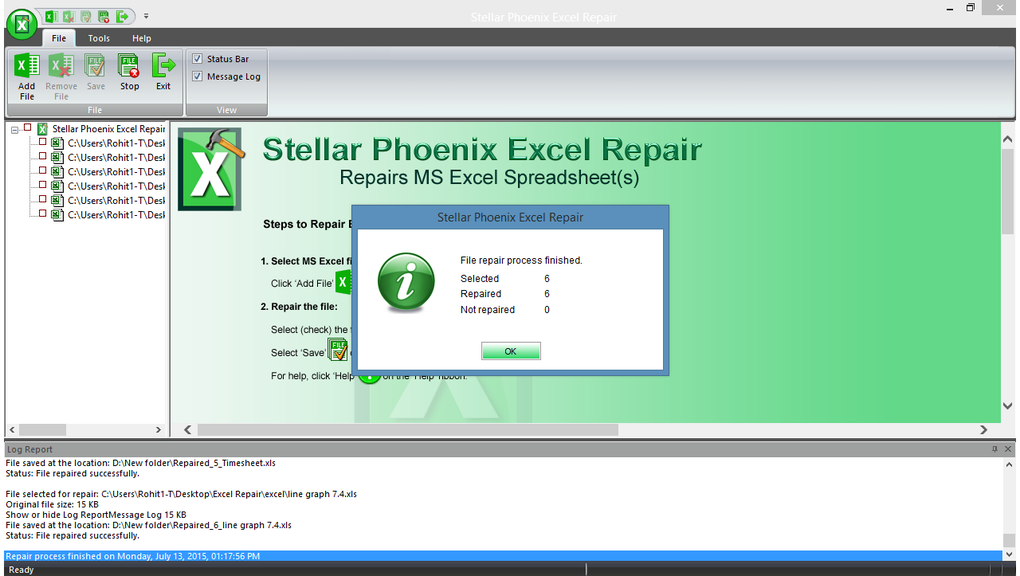Image resolution: width=1020 pixels, height=576 pixels.
Task: Select the Stellar Phoenix Excel Repair root tree icon
Action: click(42, 129)
